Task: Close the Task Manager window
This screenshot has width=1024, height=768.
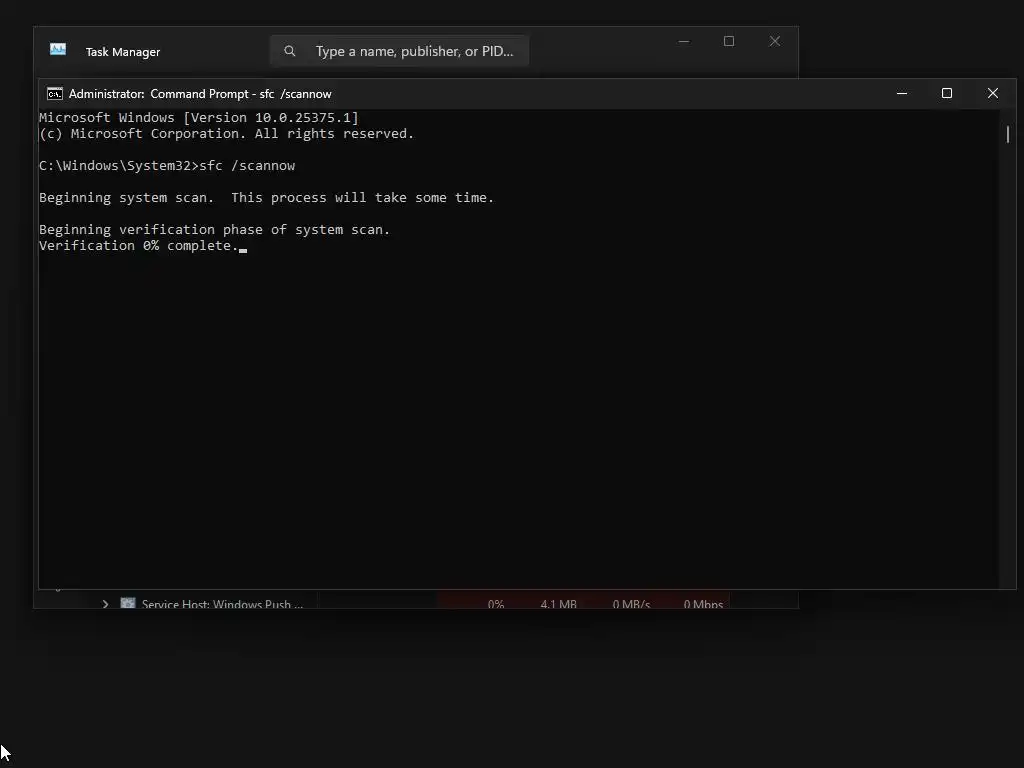Action: point(775,41)
